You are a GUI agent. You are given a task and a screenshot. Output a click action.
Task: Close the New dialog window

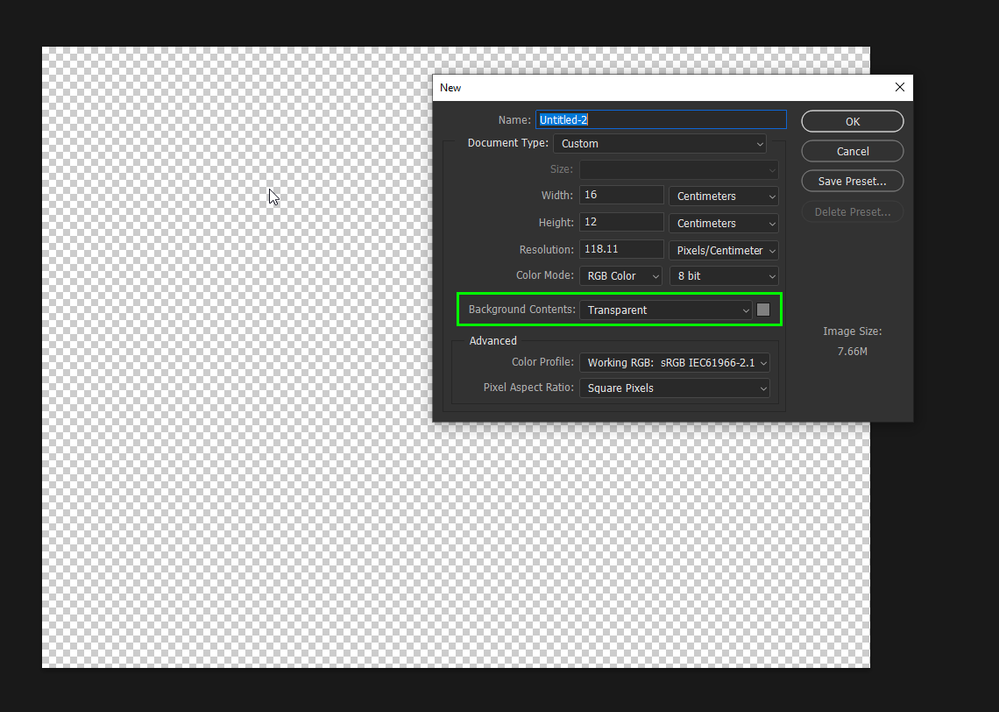coord(899,87)
